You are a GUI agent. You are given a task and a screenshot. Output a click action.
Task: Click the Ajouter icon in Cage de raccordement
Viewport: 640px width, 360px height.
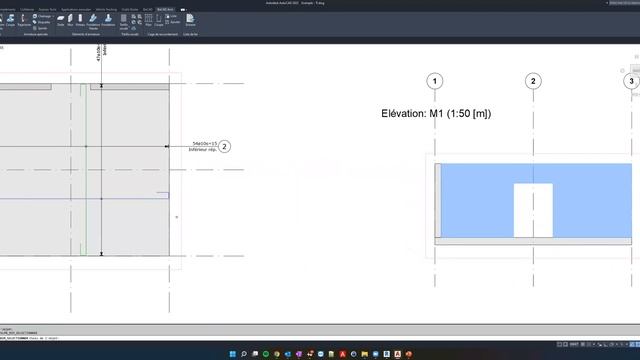[173, 22]
